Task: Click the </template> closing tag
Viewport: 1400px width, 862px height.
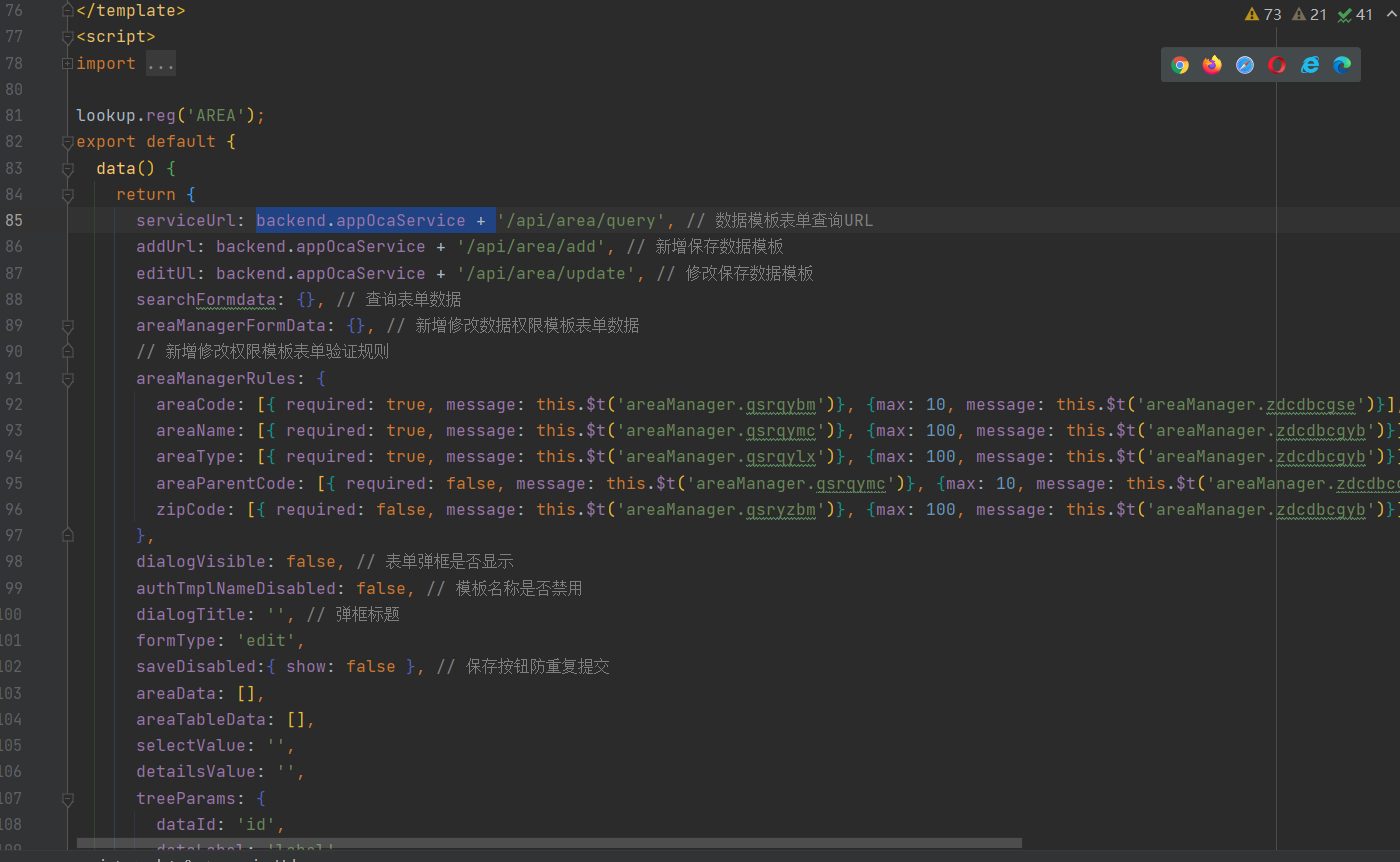Action: coord(131,10)
